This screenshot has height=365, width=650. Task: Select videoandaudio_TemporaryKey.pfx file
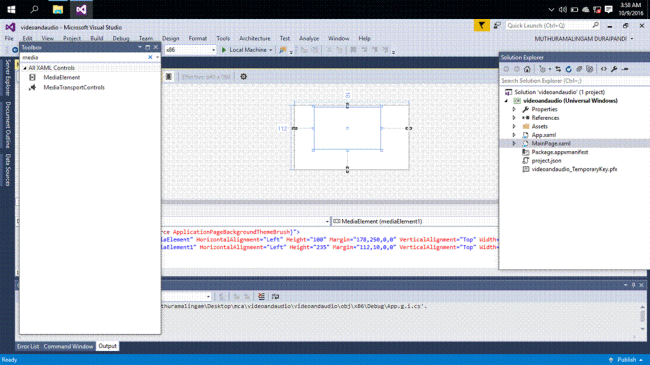click(574, 169)
